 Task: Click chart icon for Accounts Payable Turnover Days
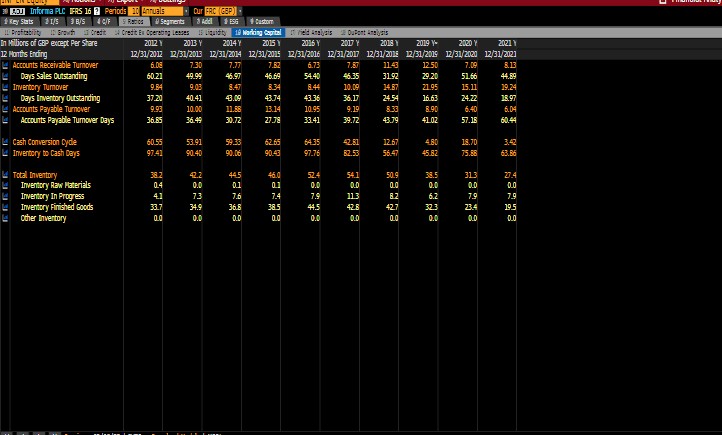coord(5,121)
